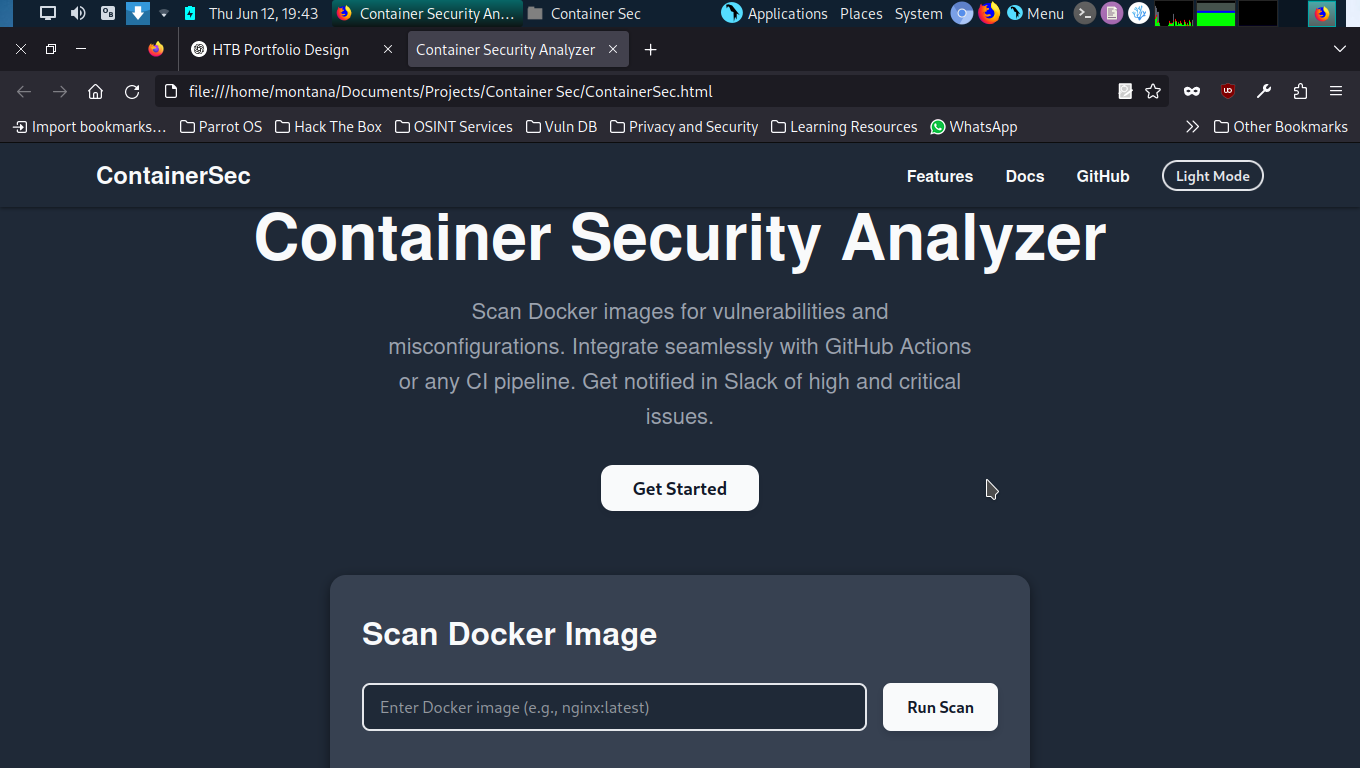1360x768 pixels.
Task: Open the OSINT Services bookmarks folder
Action: [x=454, y=127]
